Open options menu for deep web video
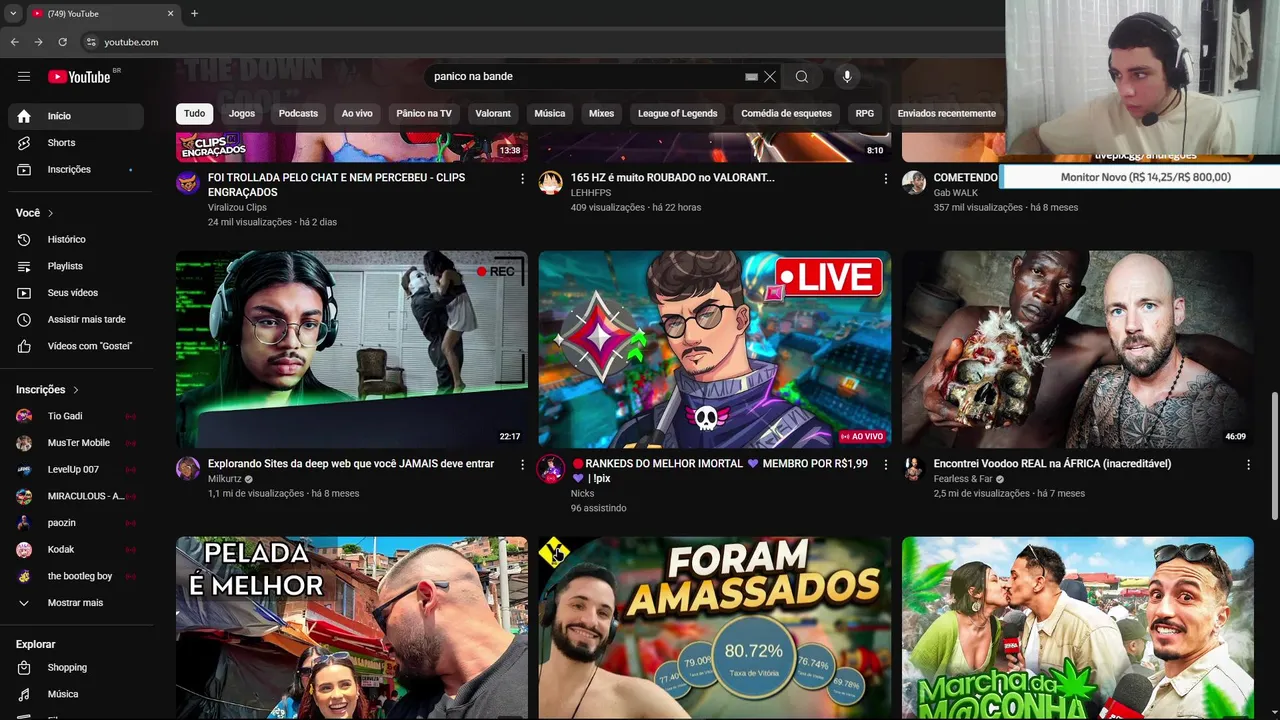This screenshot has height=720, width=1280. click(522, 465)
